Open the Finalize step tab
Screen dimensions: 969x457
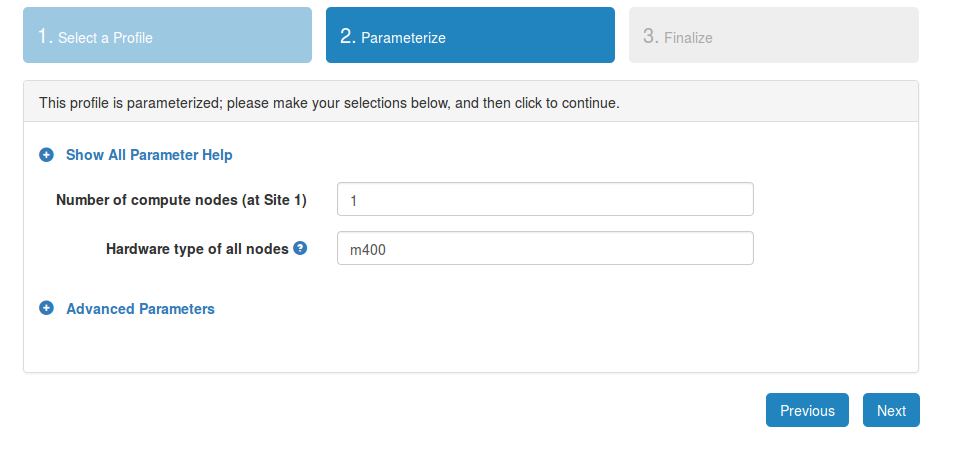[774, 35]
